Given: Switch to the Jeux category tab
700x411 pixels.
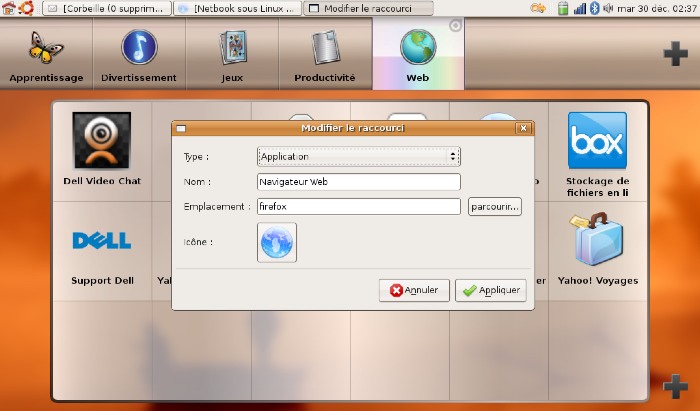Looking at the screenshot, I should pos(232,54).
